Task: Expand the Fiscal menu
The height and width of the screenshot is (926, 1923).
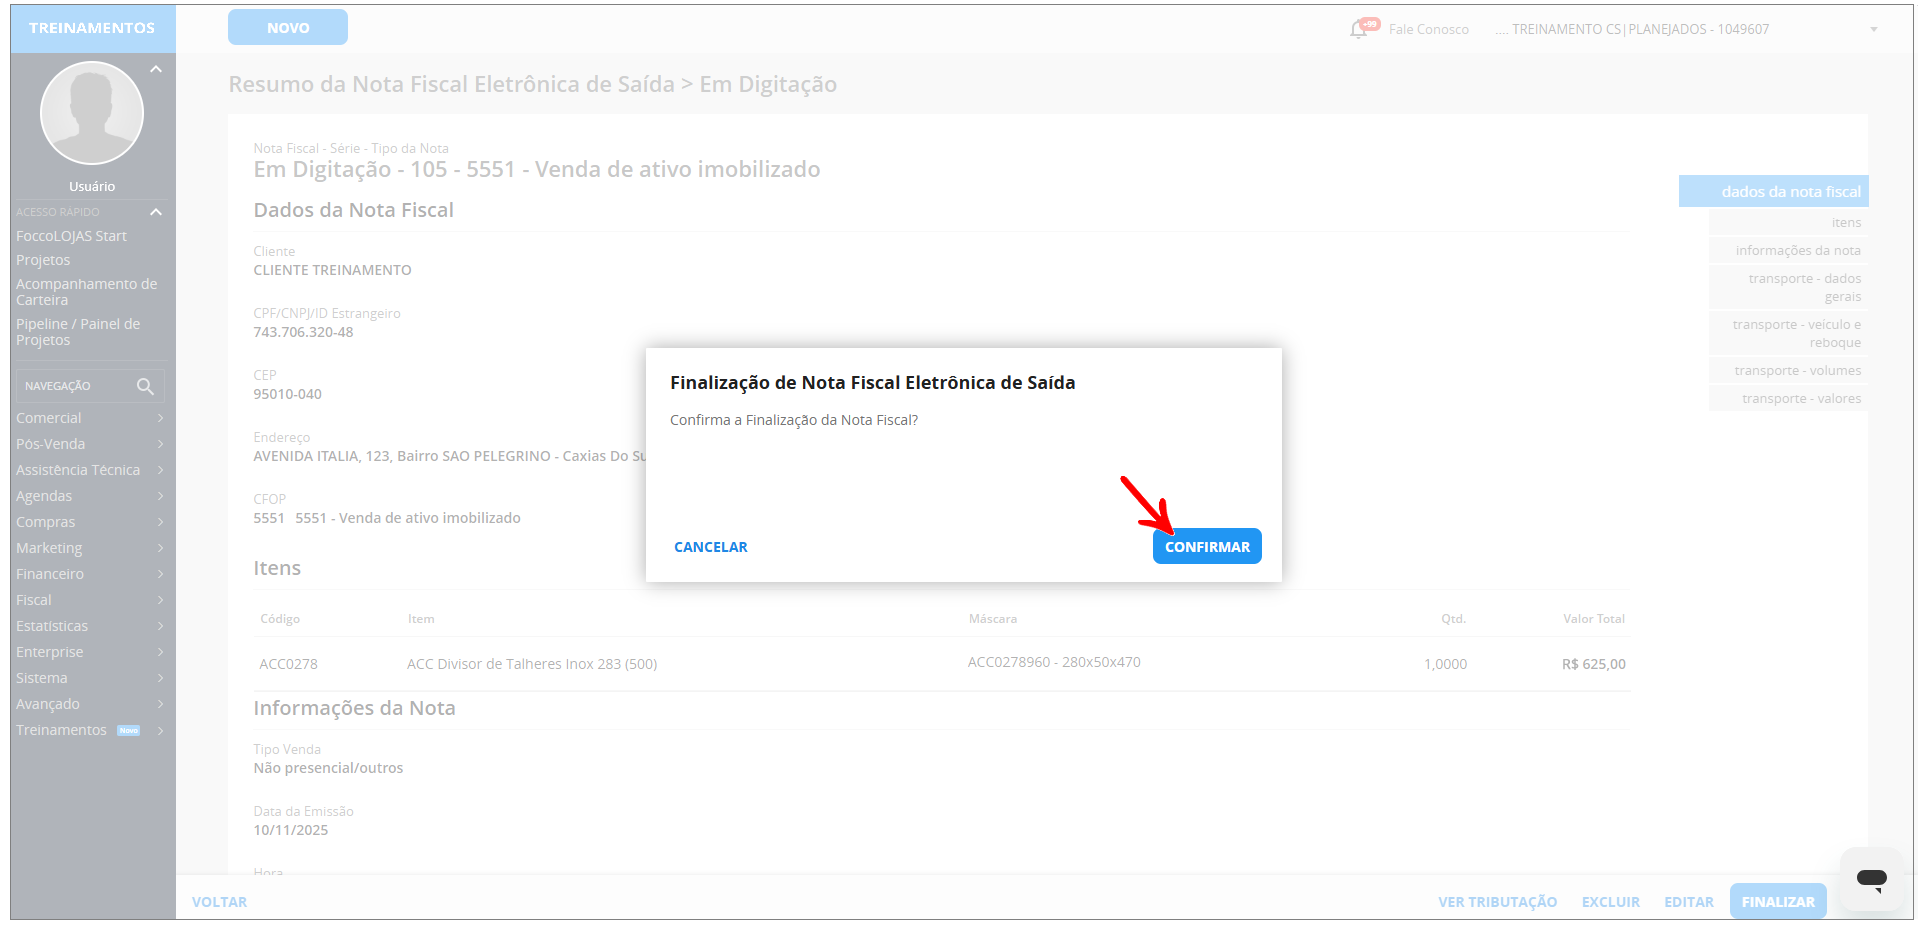Action: 90,600
